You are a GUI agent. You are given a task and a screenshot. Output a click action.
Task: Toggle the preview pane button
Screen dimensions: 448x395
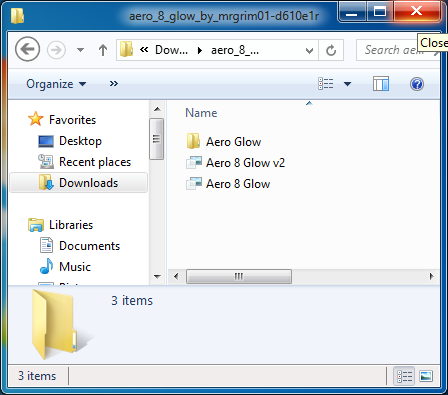coord(381,84)
